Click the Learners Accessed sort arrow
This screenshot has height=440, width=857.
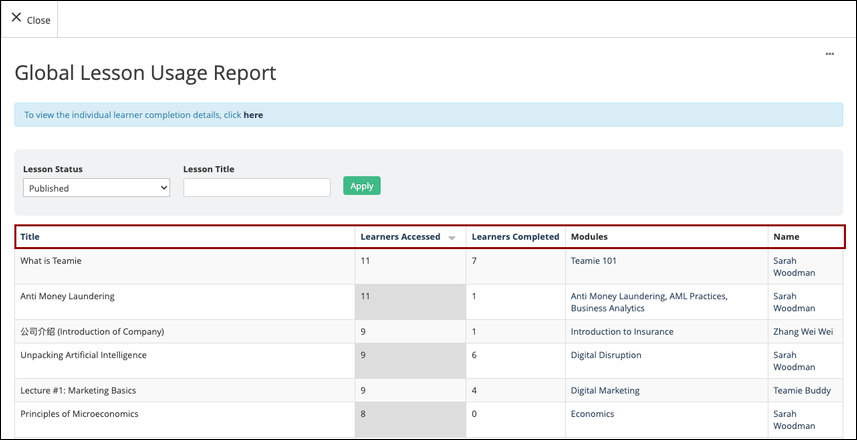tap(451, 238)
